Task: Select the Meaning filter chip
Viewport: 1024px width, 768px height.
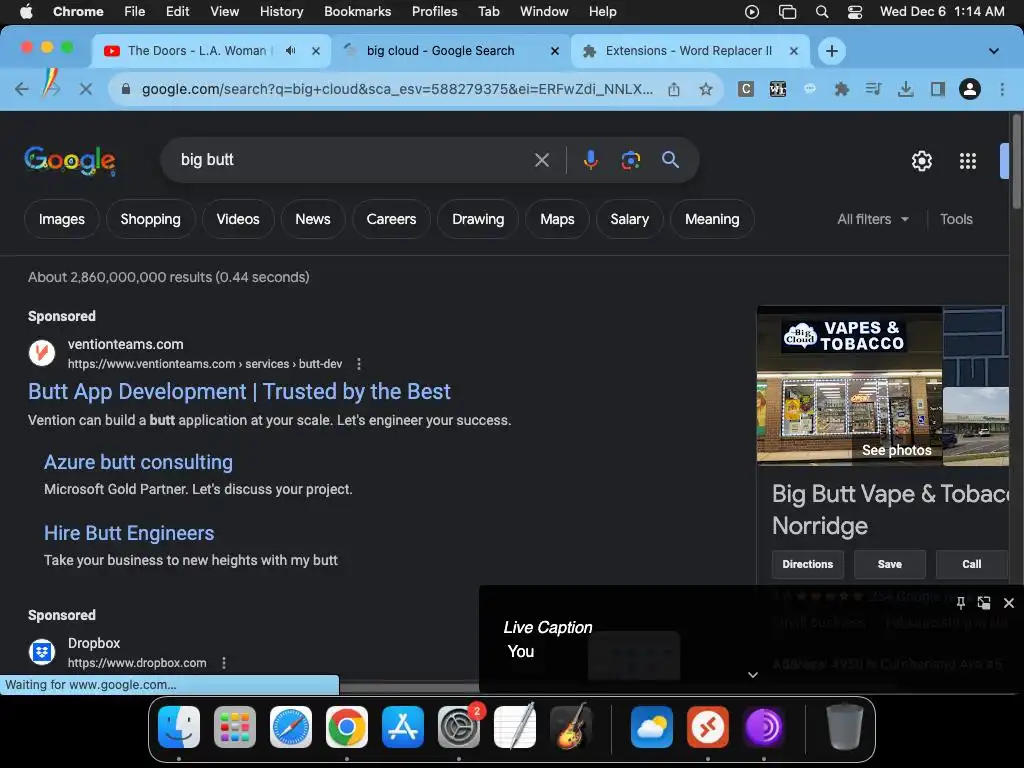Action: click(x=712, y=219)
